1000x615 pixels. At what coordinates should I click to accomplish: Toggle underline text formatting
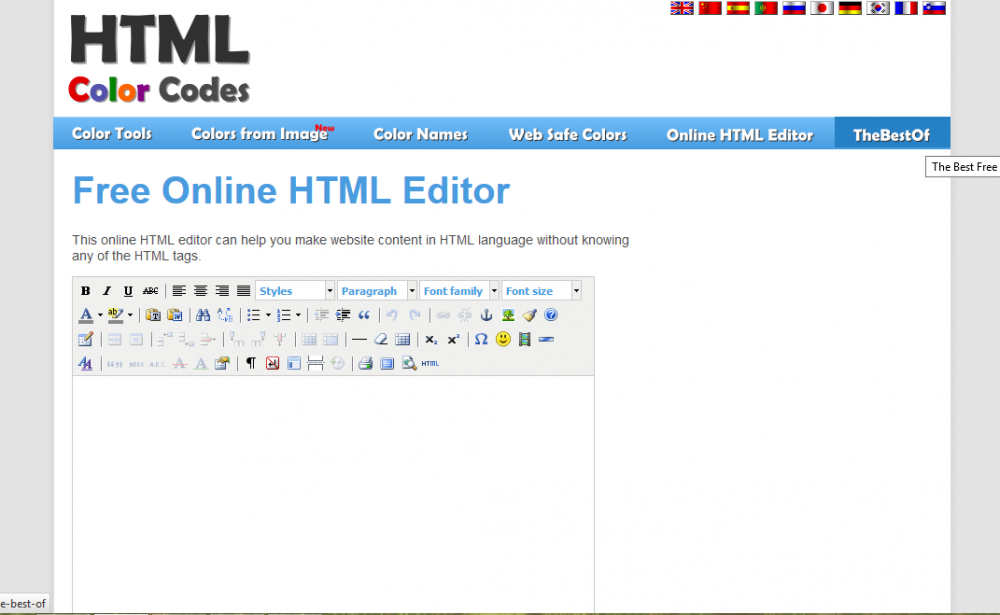coord(128,291)
